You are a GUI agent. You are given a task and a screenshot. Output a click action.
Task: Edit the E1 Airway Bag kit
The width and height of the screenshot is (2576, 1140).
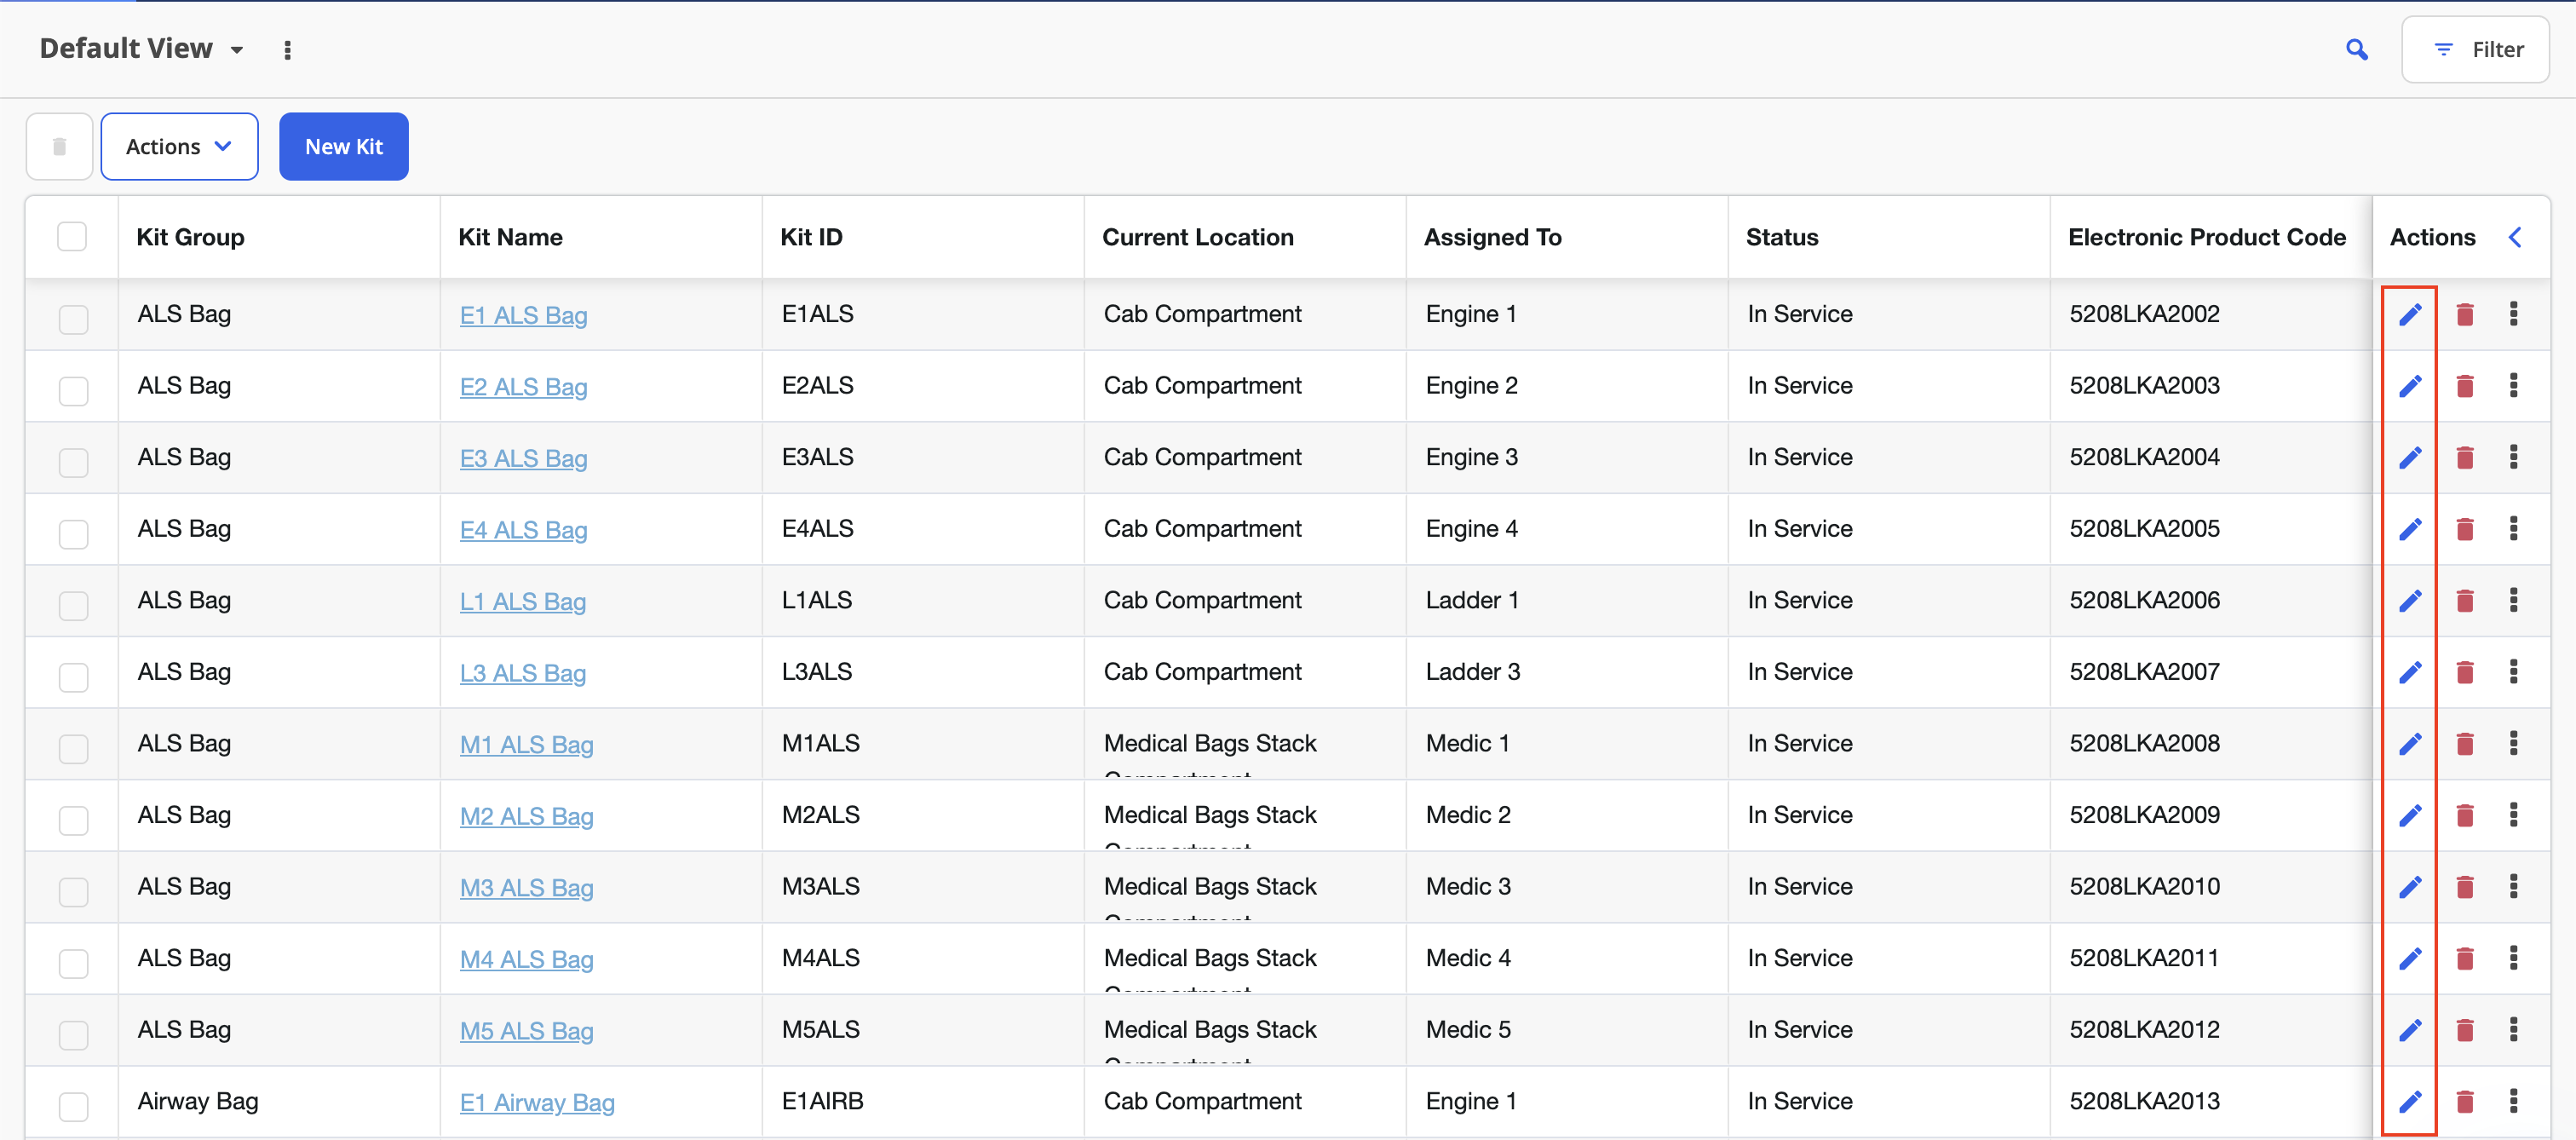(x=2410, y=1101)
